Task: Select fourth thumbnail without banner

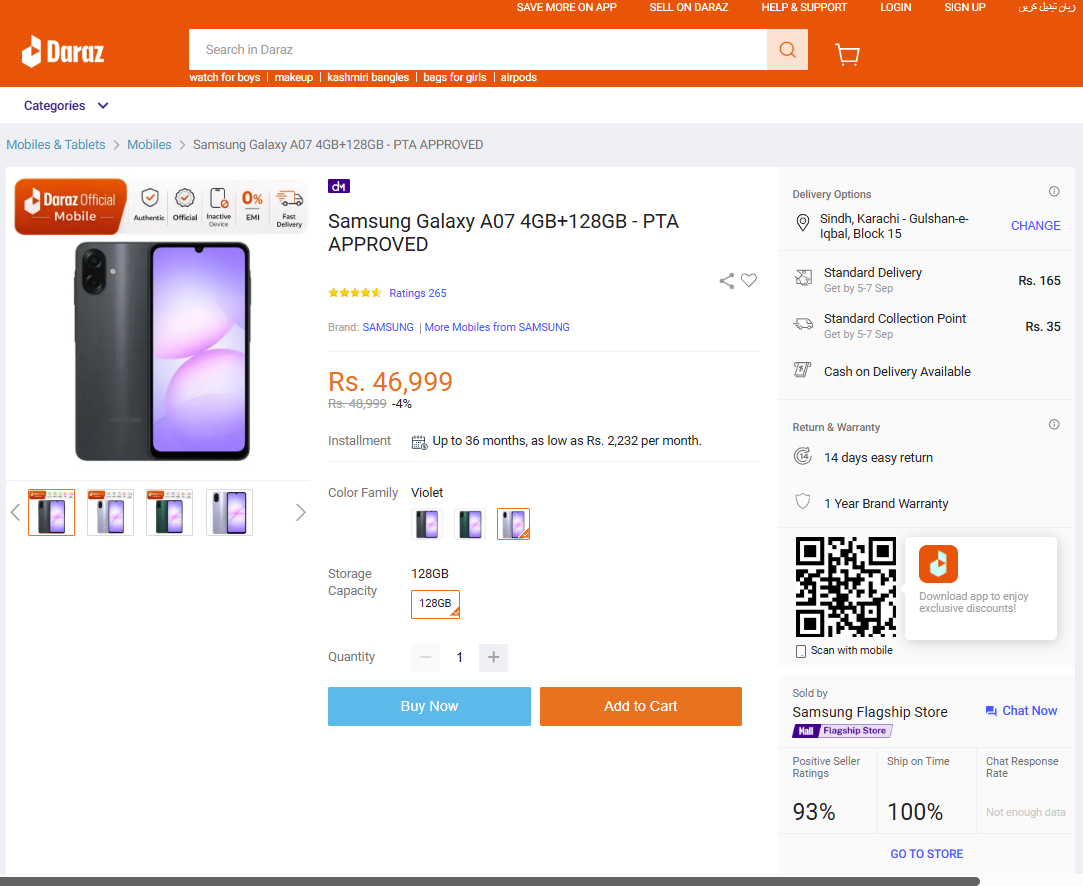Action: pos(229,512)
